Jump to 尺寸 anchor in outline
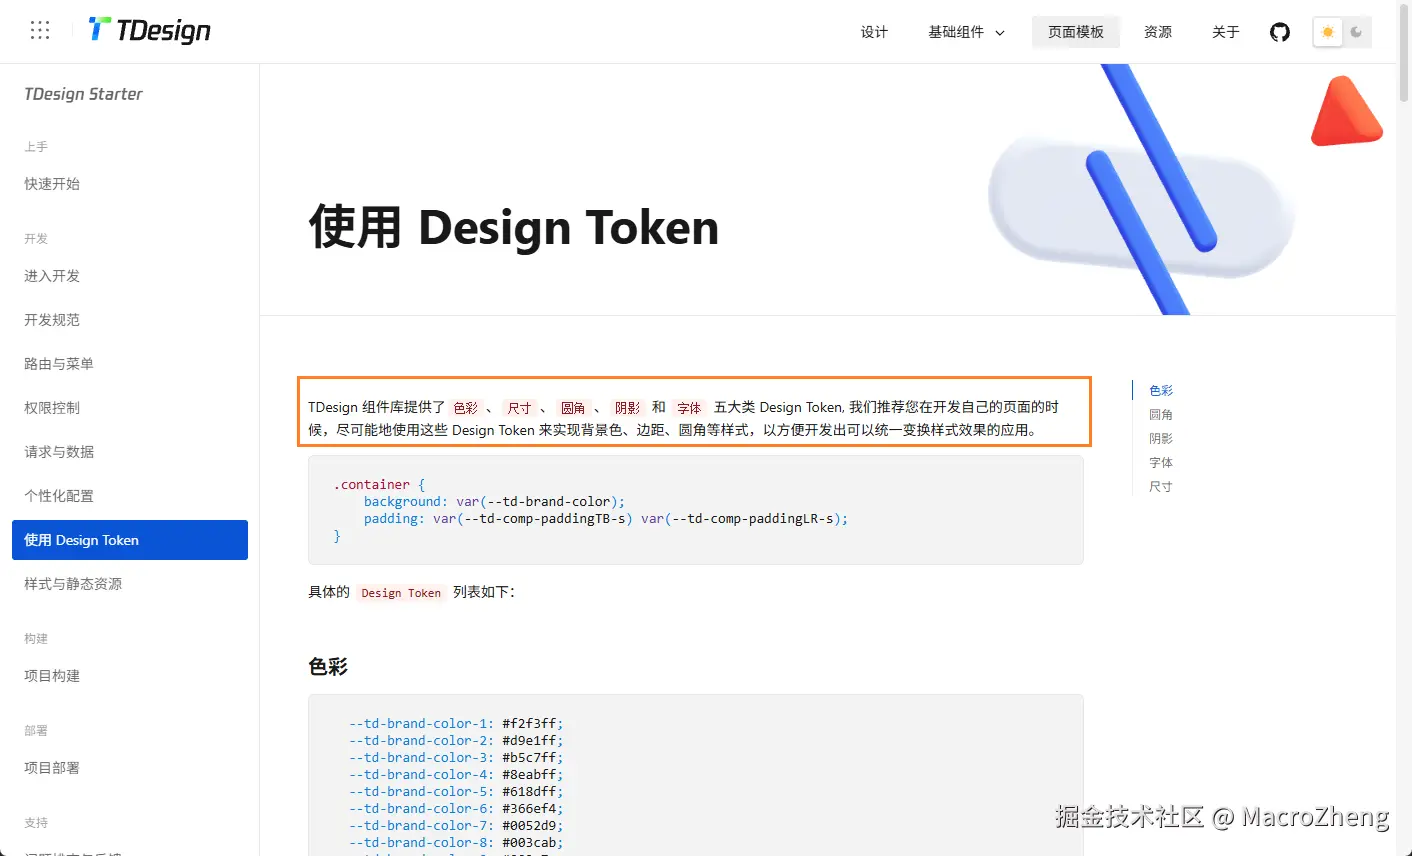The width and height of the screenshot is (1412, 856). point(1161,487)
